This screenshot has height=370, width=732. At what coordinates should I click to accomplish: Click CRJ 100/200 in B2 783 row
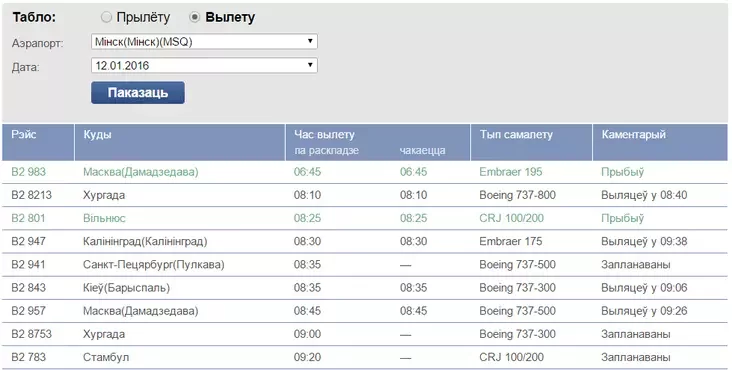click(512, 357)
